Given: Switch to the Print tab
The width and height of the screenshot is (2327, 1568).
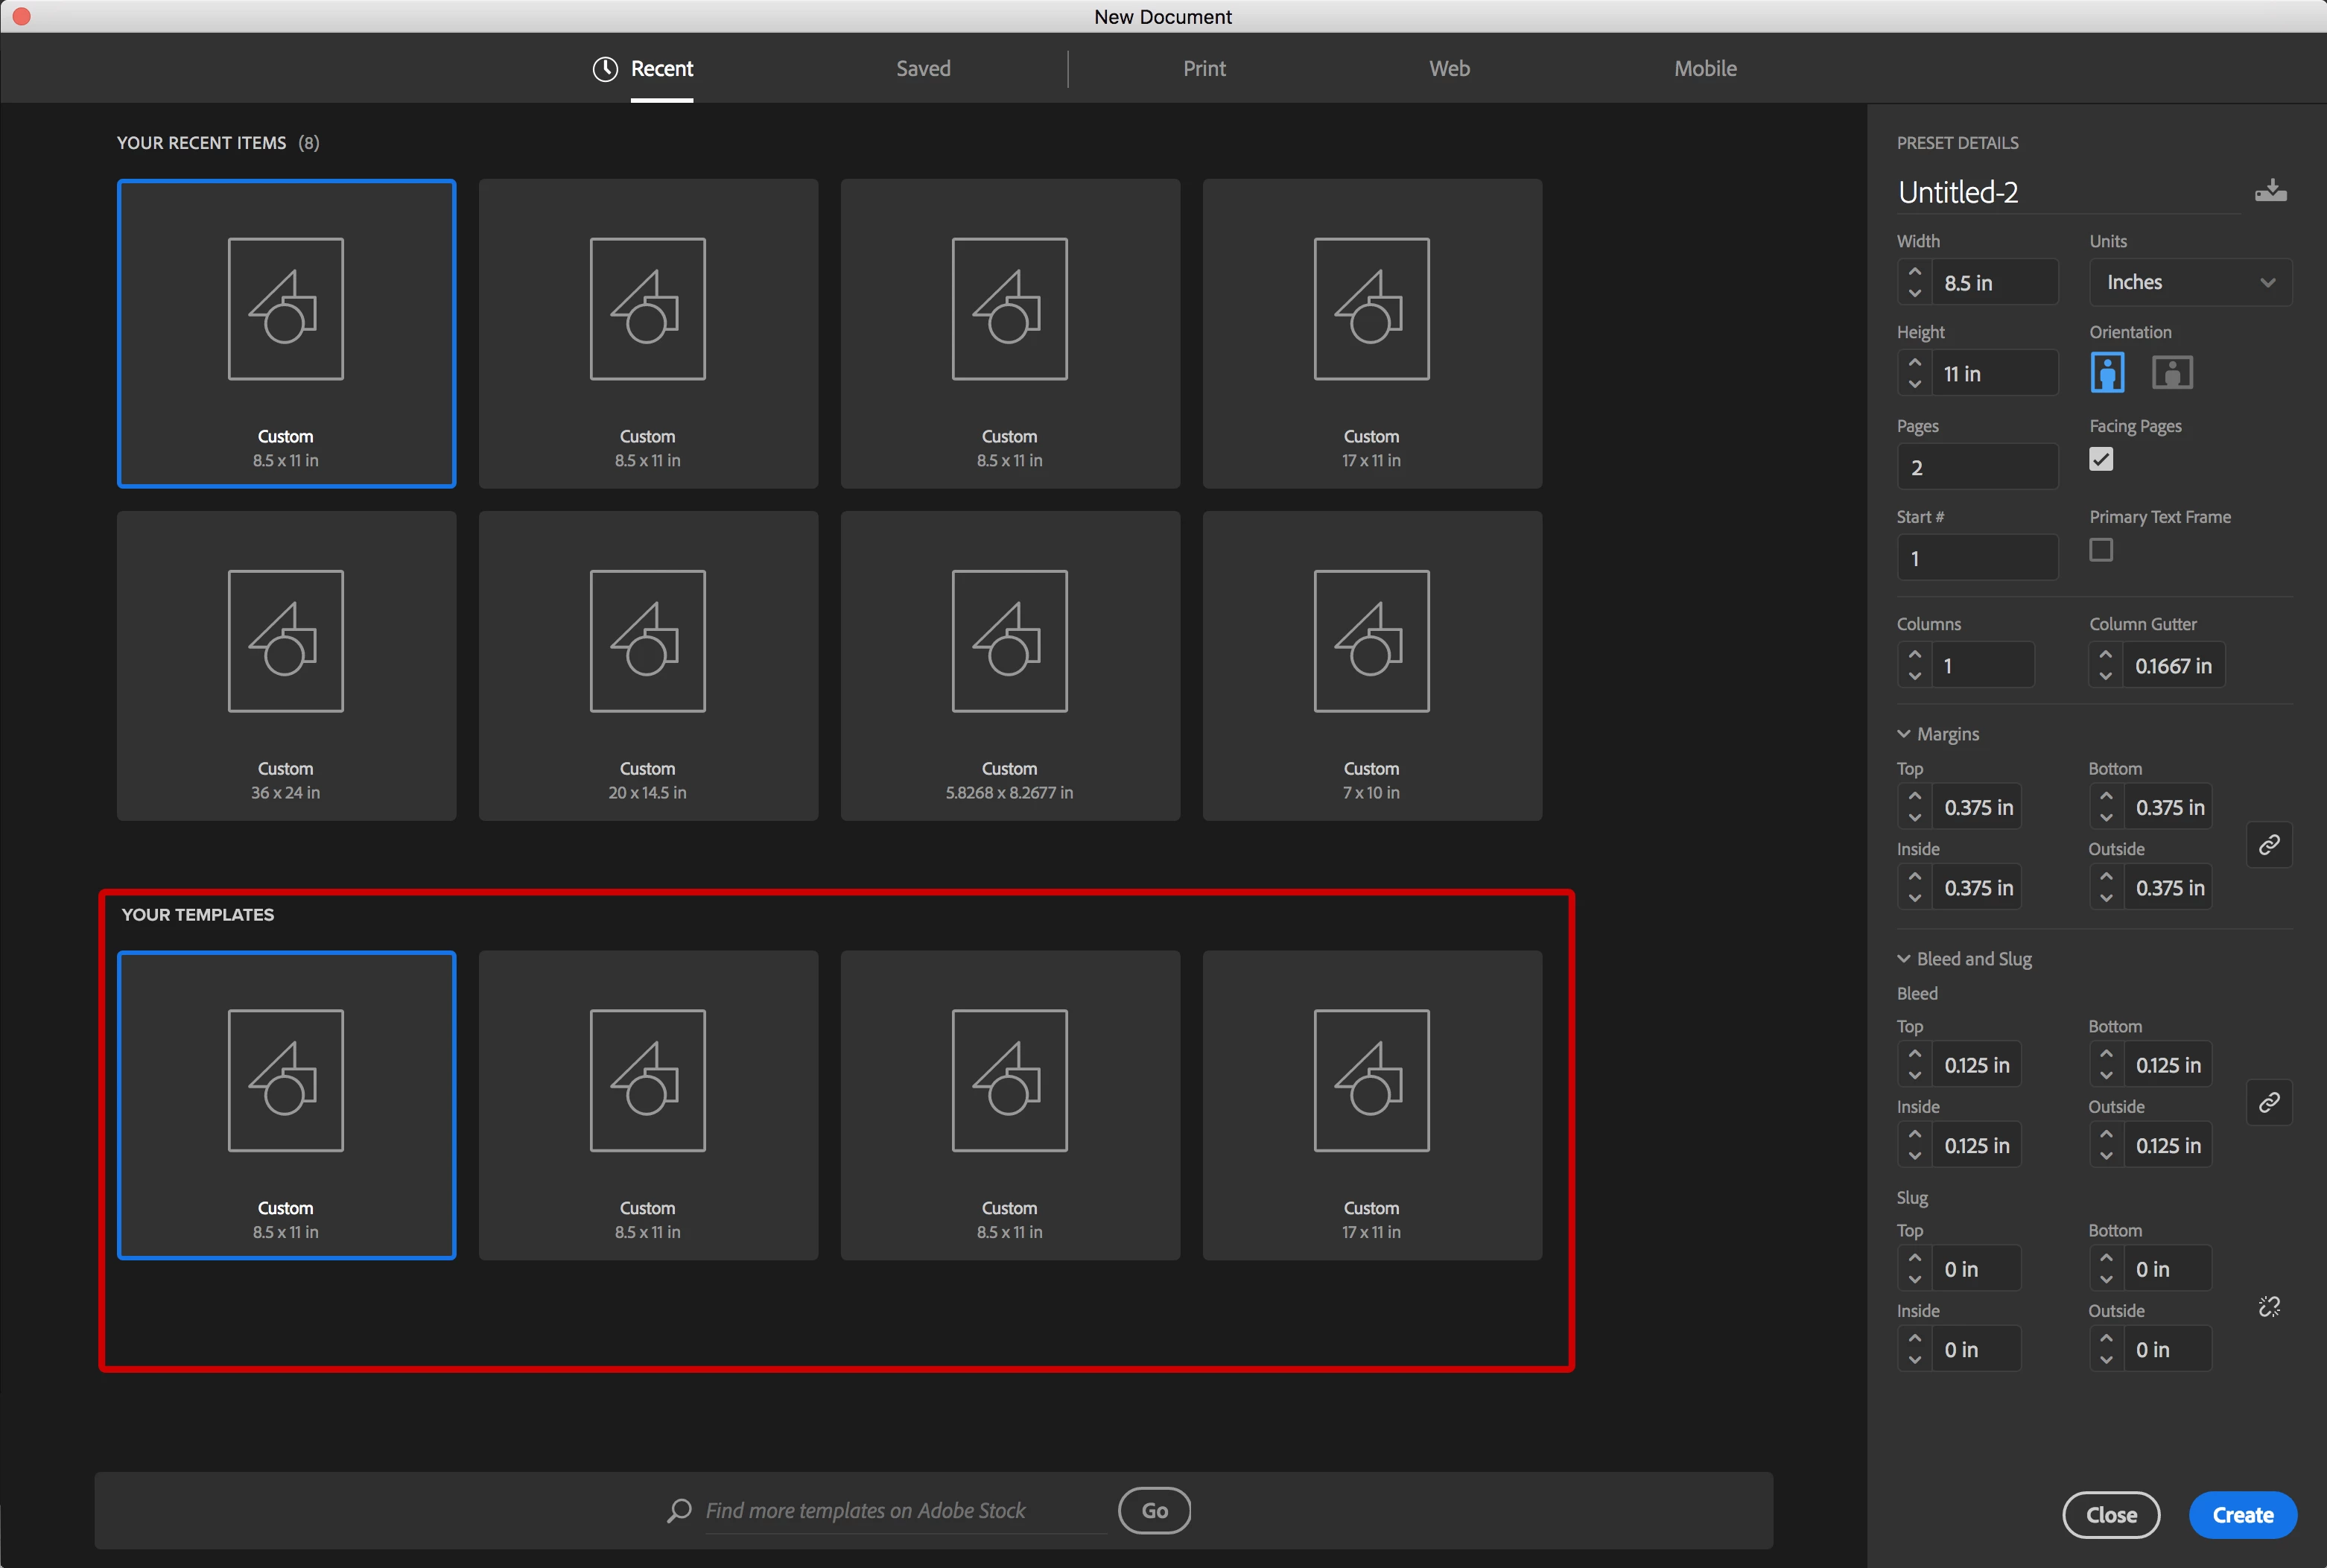Looking at the screenshot, I should tap(1203, 68).
